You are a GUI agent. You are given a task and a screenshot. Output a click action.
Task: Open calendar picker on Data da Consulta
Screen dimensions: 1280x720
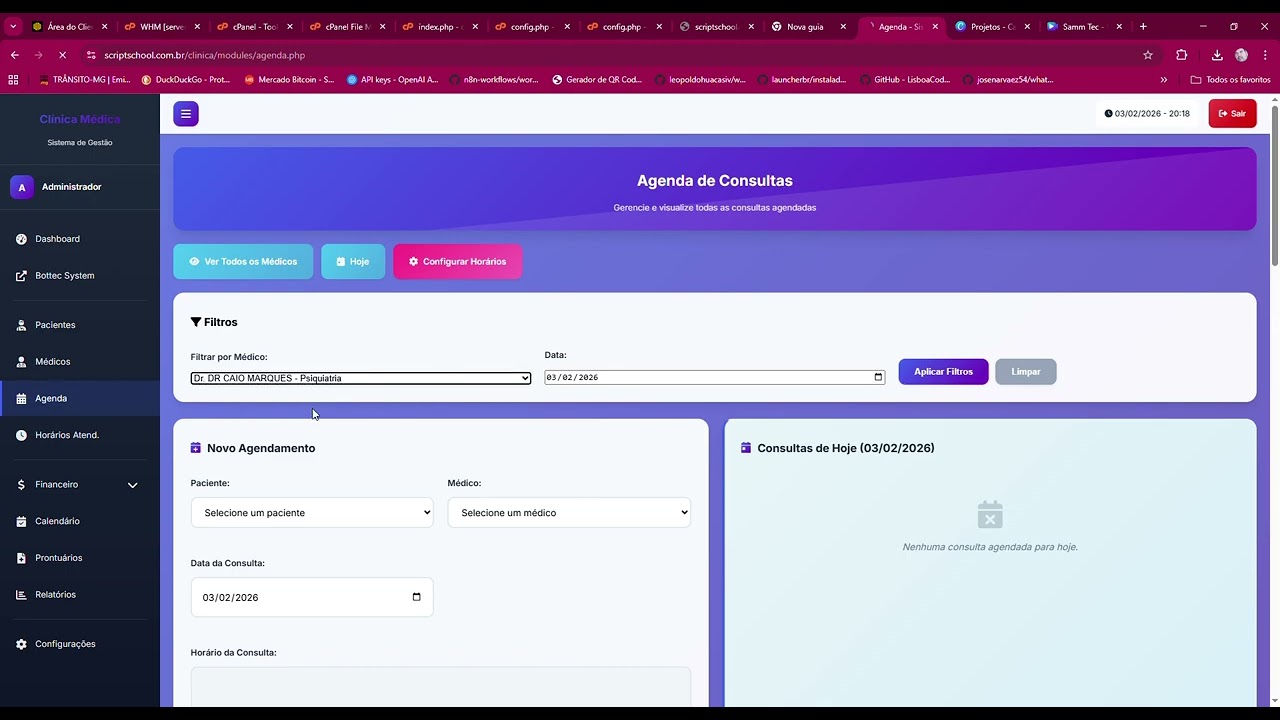(416, 597)
